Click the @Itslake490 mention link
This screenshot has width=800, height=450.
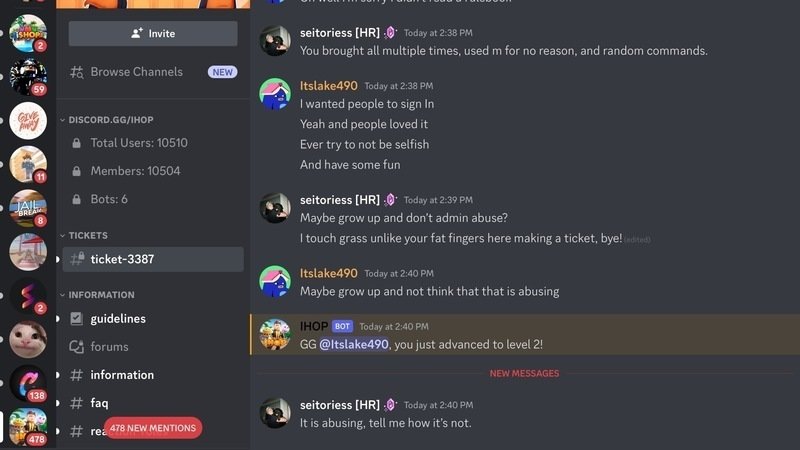click(354, 344)
